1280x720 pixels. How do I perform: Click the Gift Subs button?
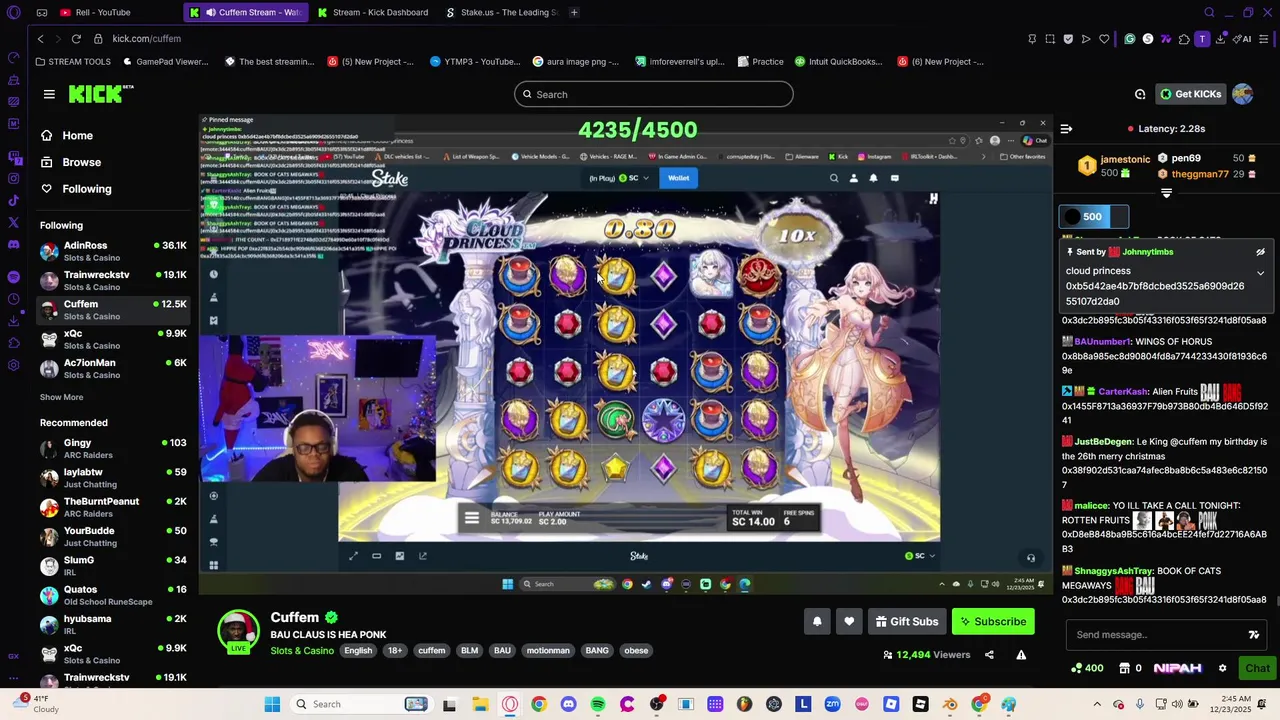[907, 621]
